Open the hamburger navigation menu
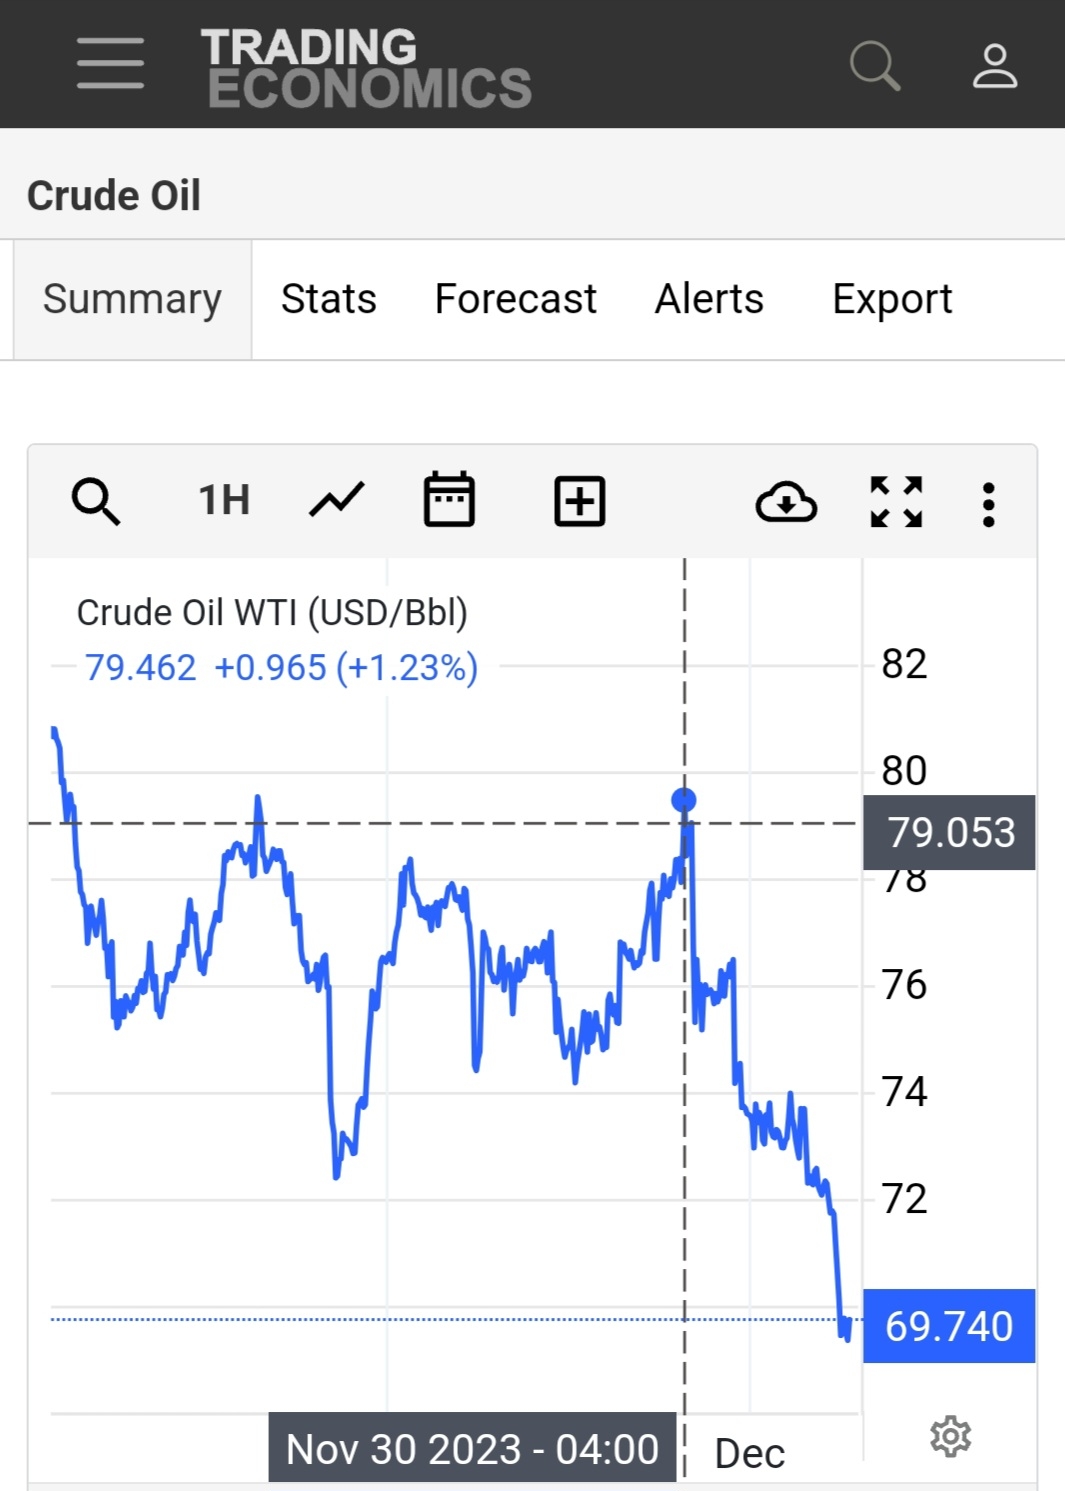Image resolution: width=1065 pixels, height=1491 pixels. point(110,64)
